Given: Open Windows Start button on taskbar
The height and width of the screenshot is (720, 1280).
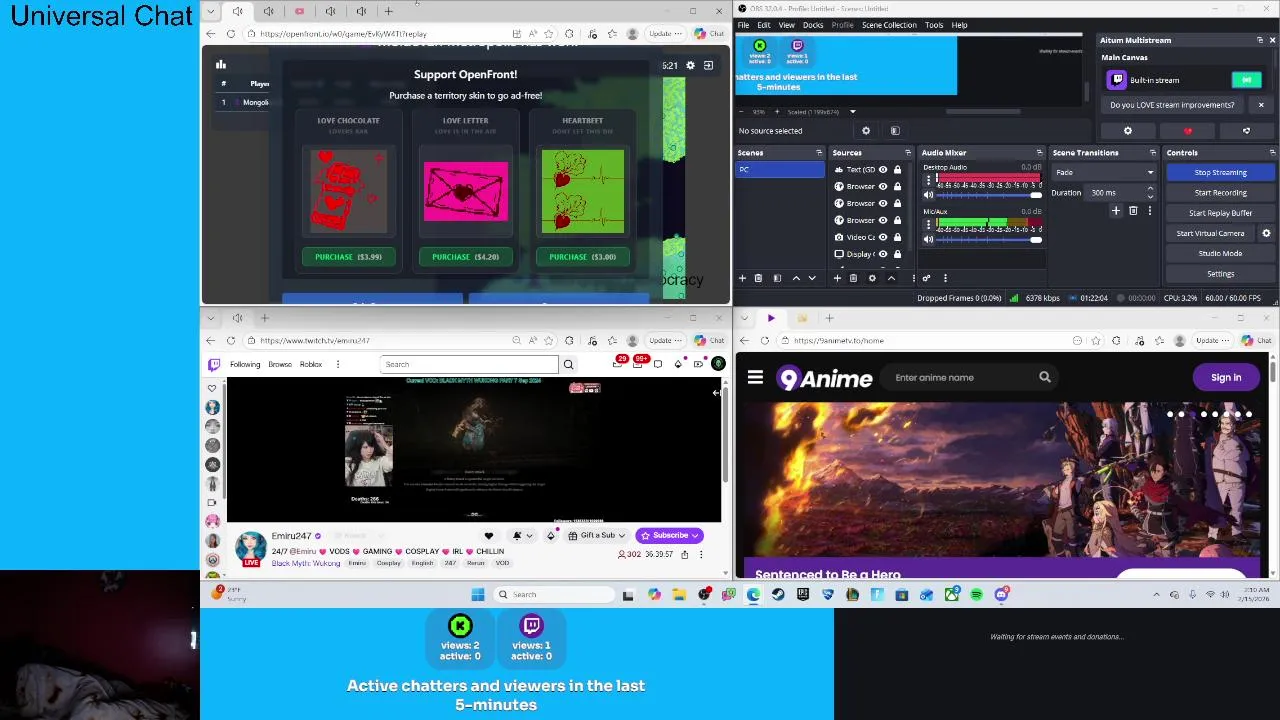Looking at the screenshot, I should tap(478, 594).
